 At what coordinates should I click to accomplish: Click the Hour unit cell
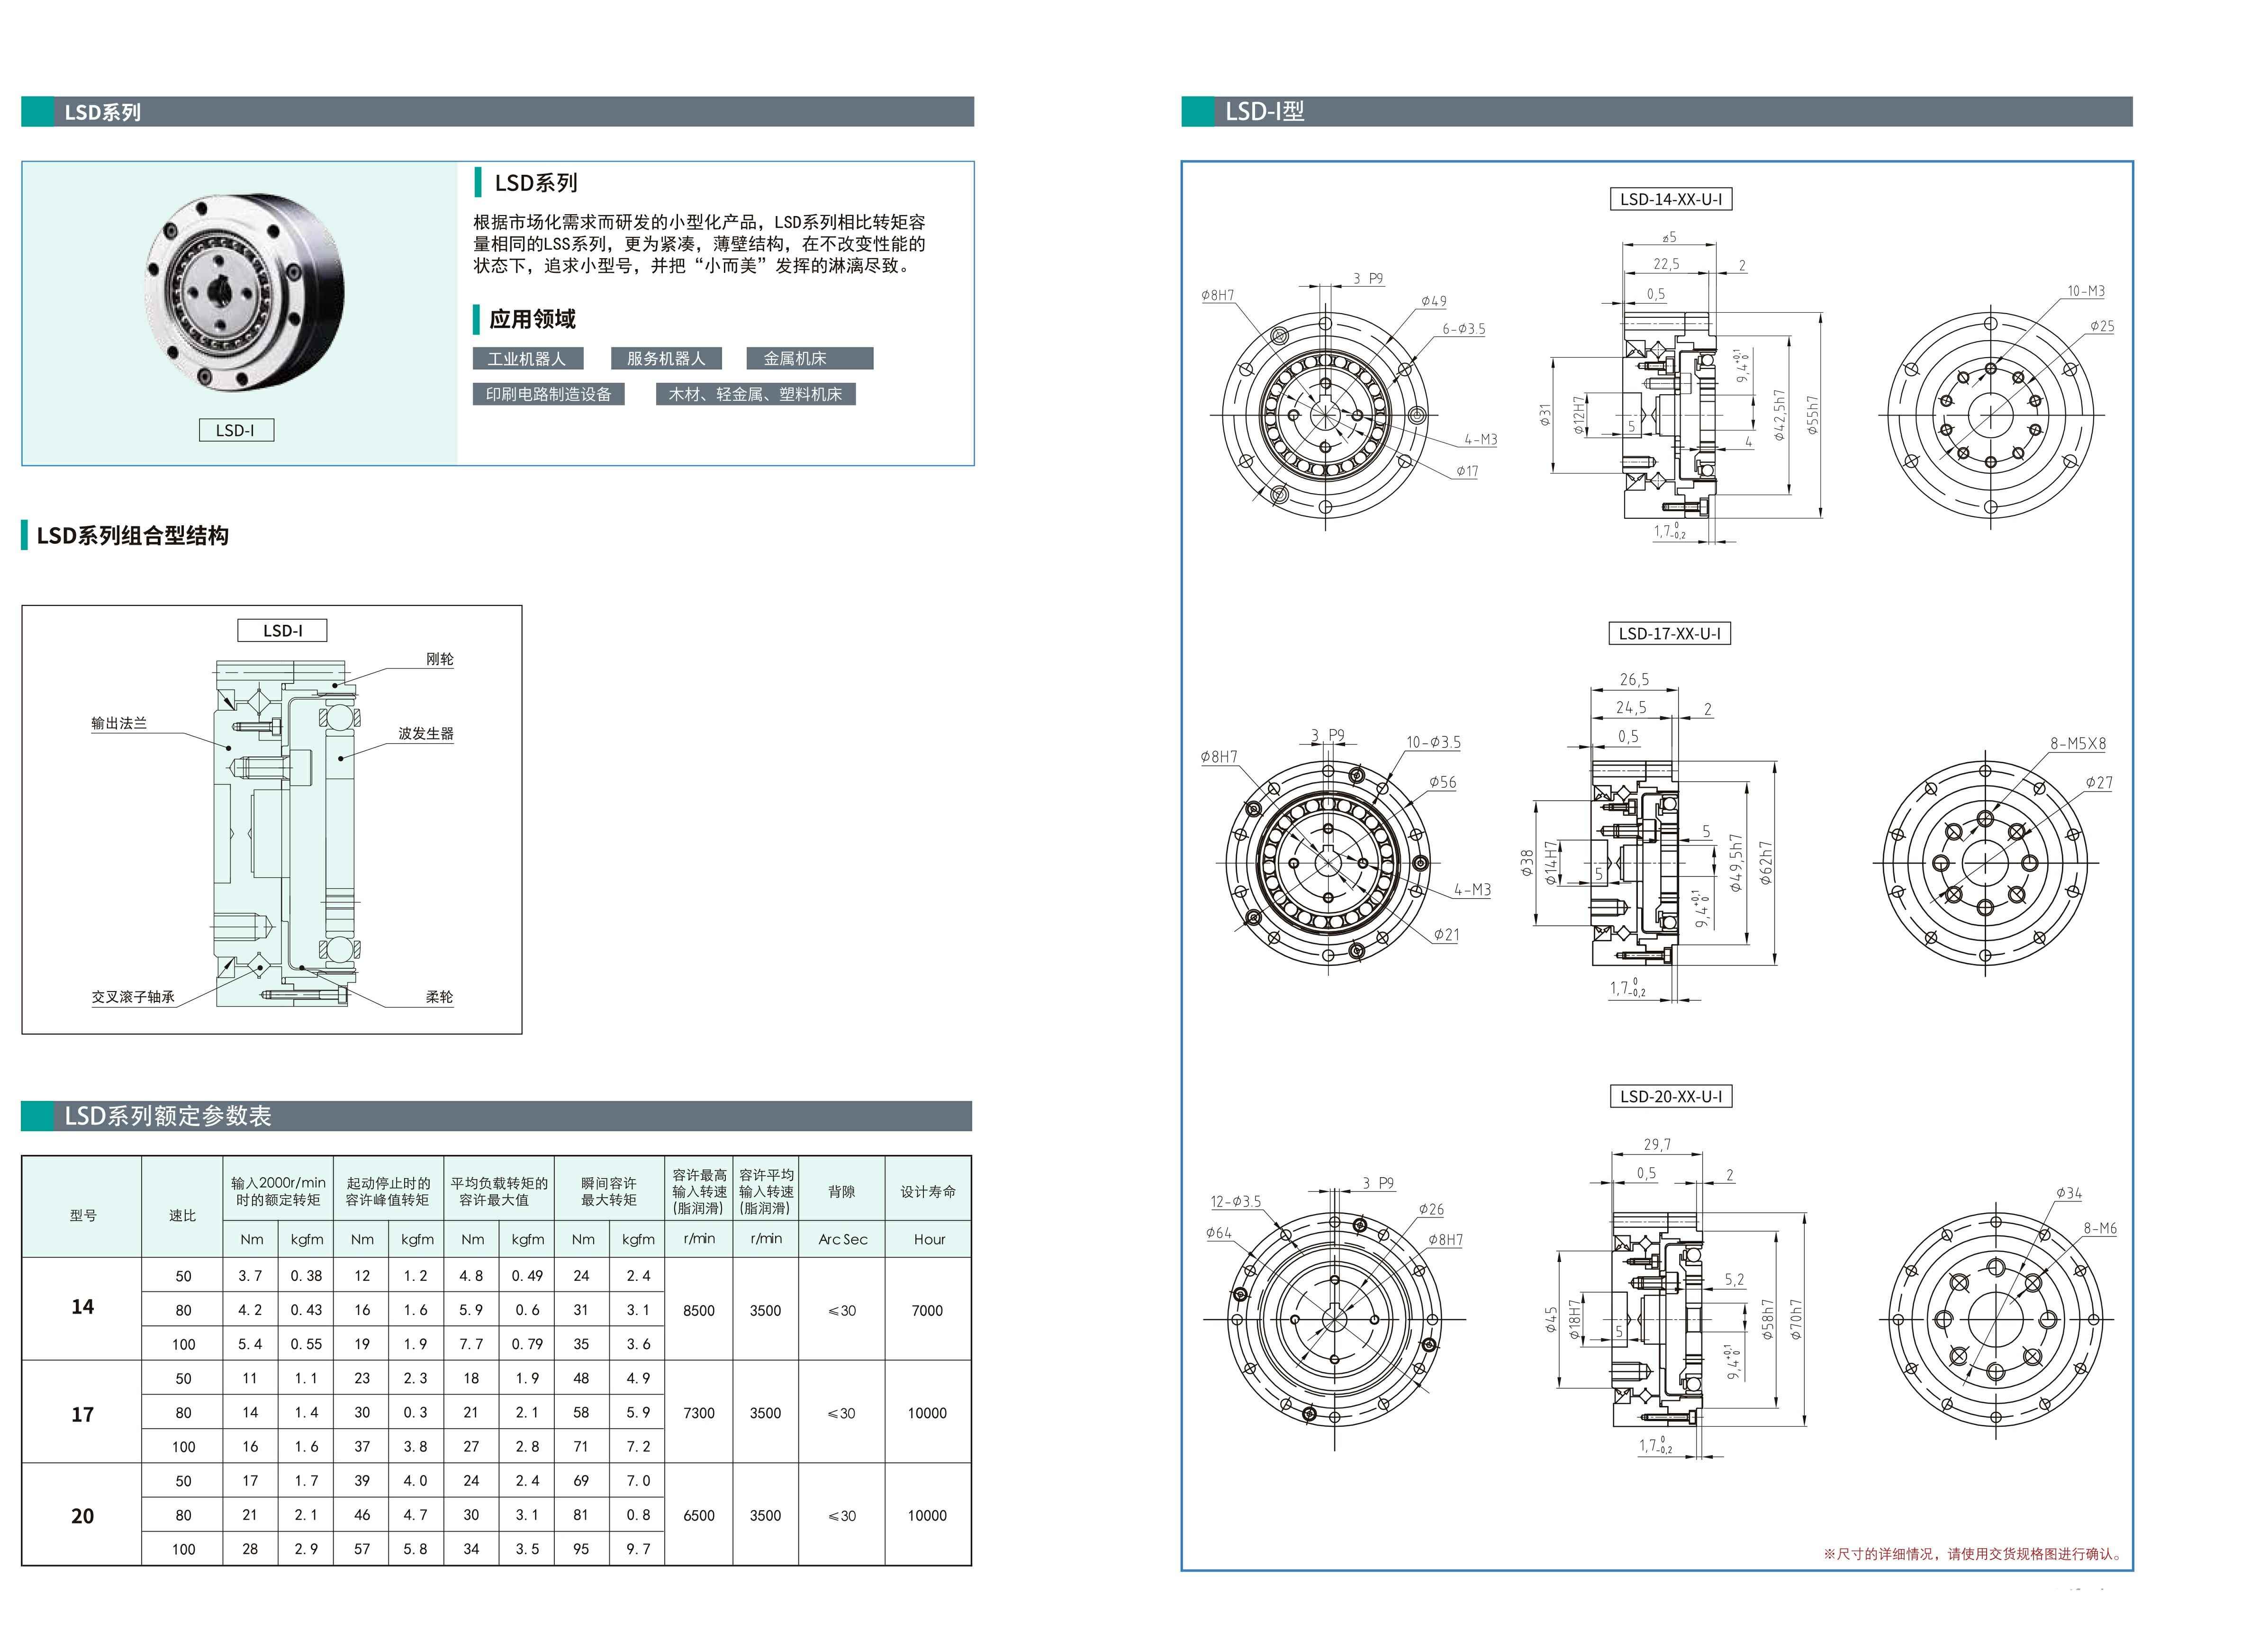pyautogui.click(x=929, y=1239)
